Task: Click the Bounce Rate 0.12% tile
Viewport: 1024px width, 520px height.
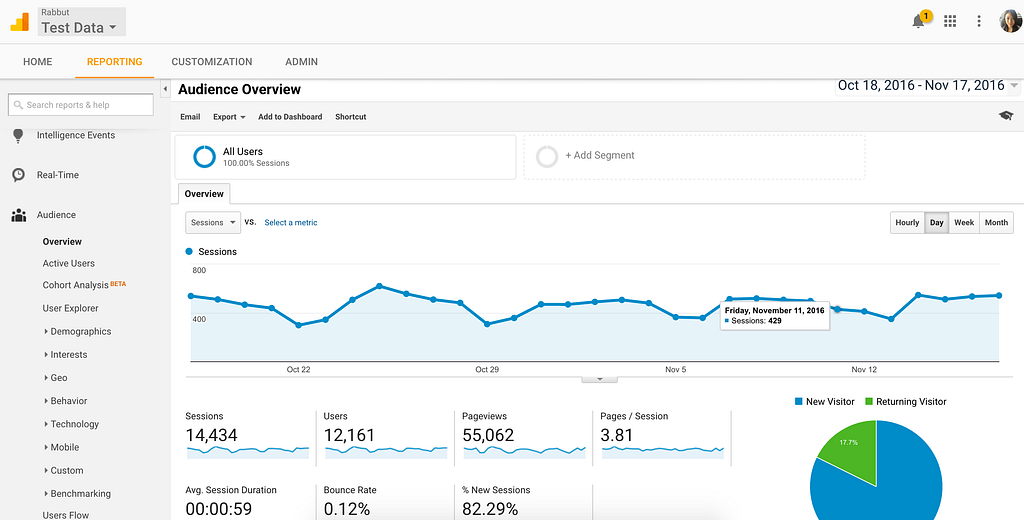Action: pos(386,501)
